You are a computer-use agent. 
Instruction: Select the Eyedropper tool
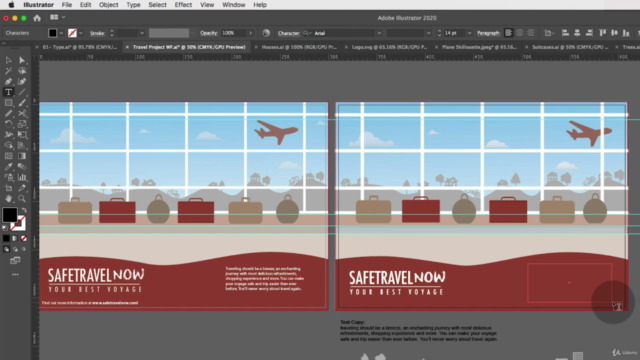click(9, 167)
